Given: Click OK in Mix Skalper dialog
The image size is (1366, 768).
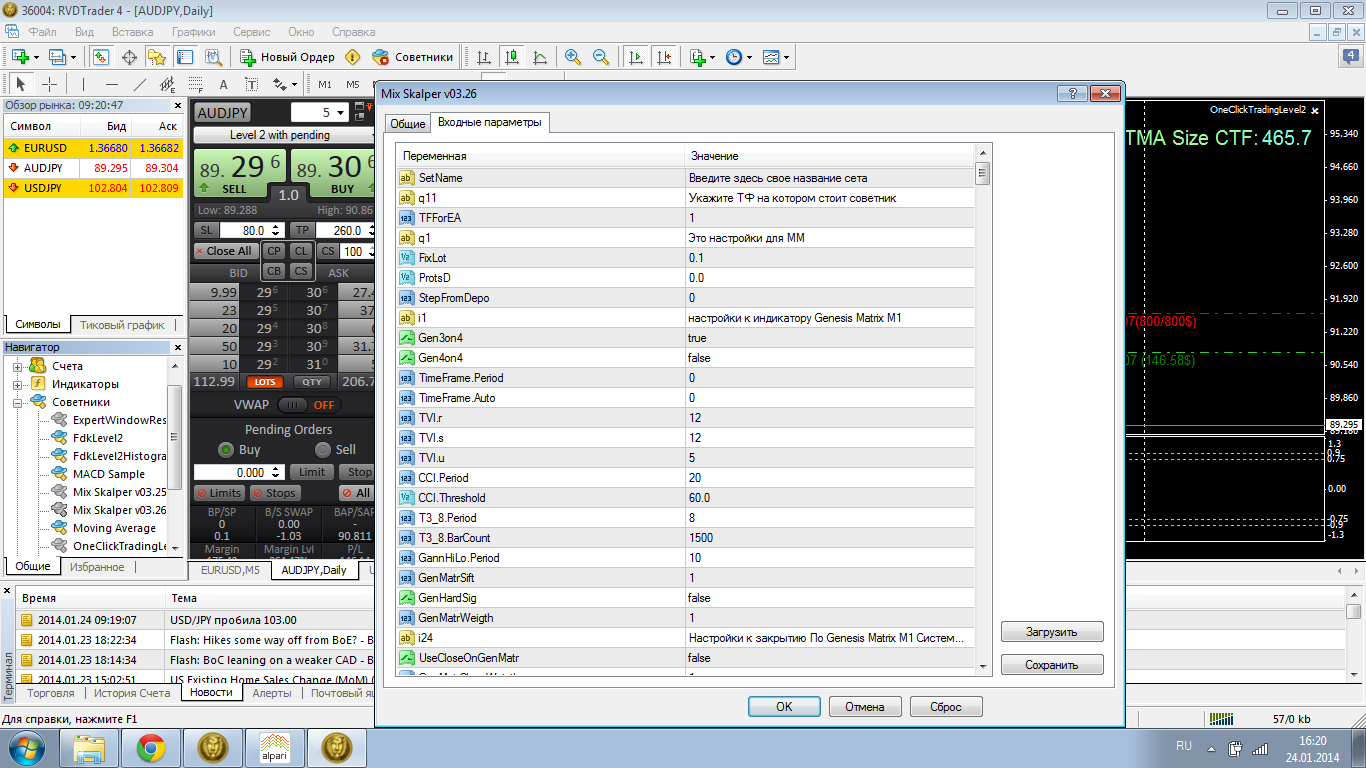Looking at the screenshot, I should click(x=784, y=707).
